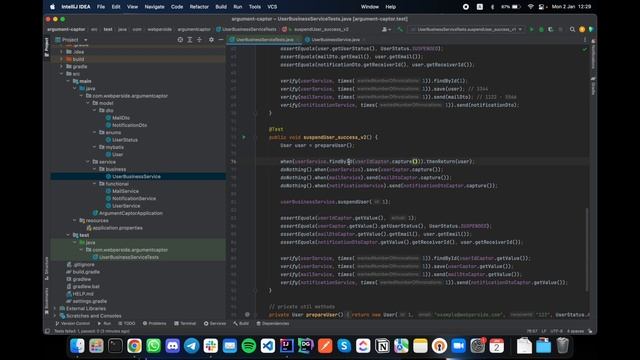Viewport: 640px width, 360px height.
Task: Open Project panel gear options
Action: tap(211, 40)
